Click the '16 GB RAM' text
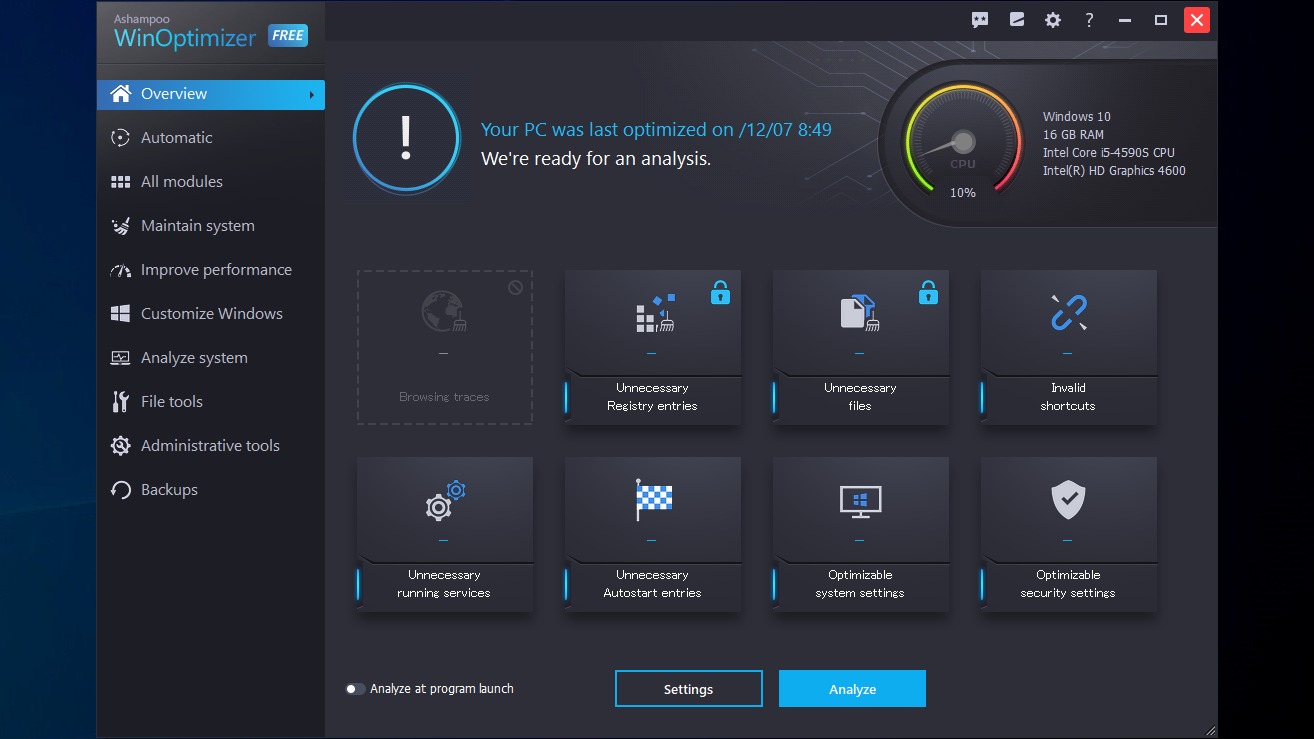This screenshot has width=1314, height=739. [x=1073, y=135]
